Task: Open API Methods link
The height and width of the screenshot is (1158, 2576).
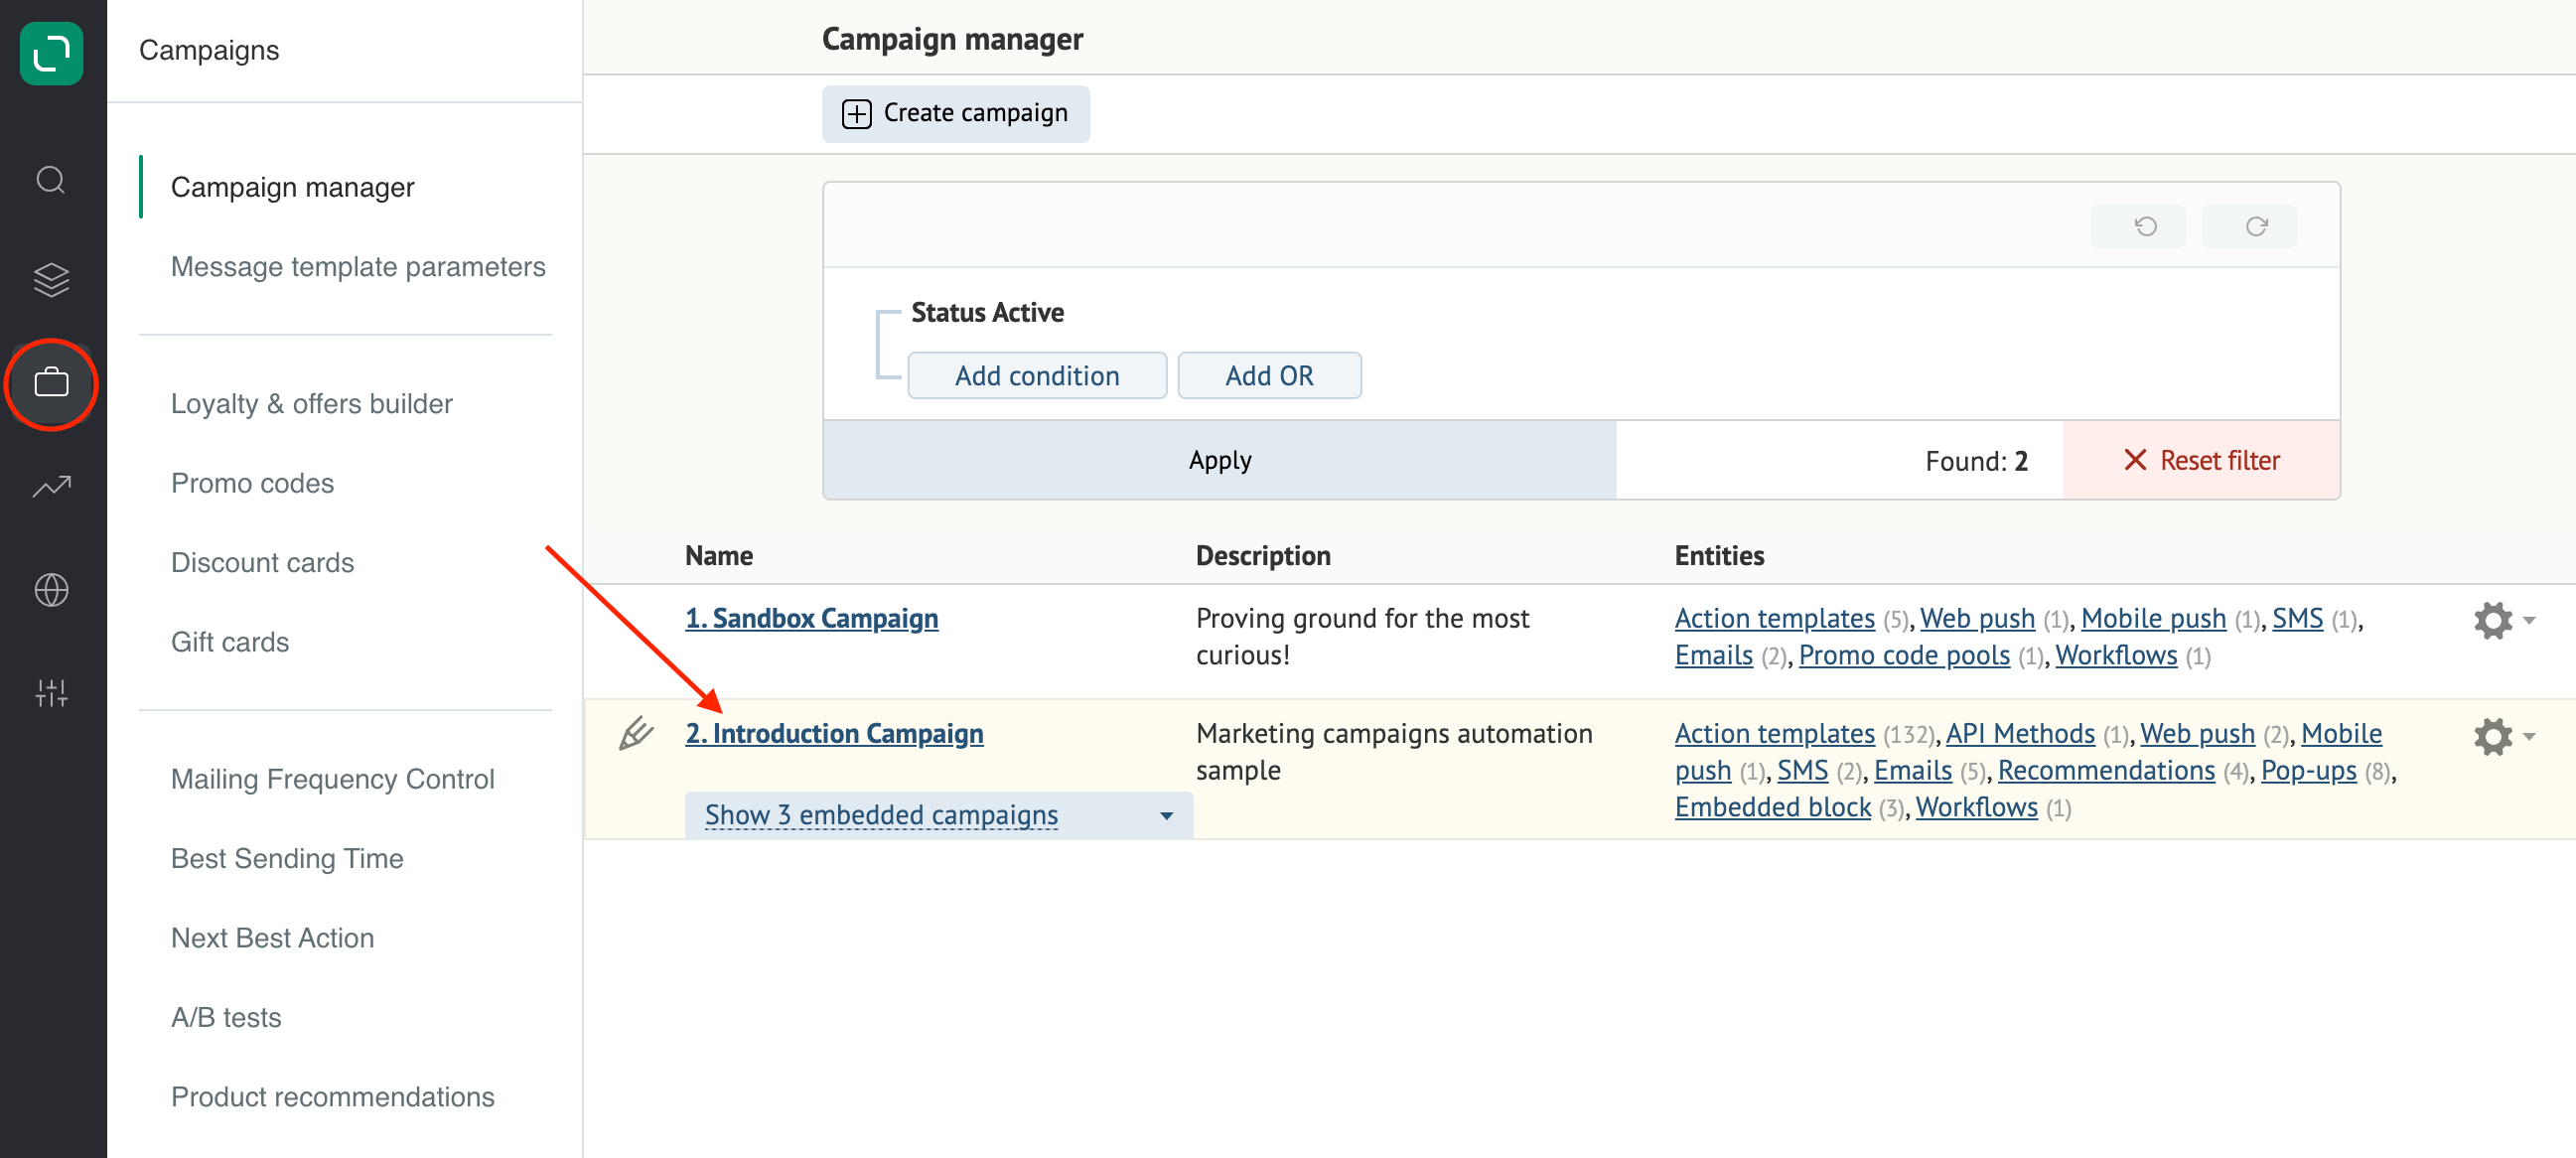Action: (2019, 733)
